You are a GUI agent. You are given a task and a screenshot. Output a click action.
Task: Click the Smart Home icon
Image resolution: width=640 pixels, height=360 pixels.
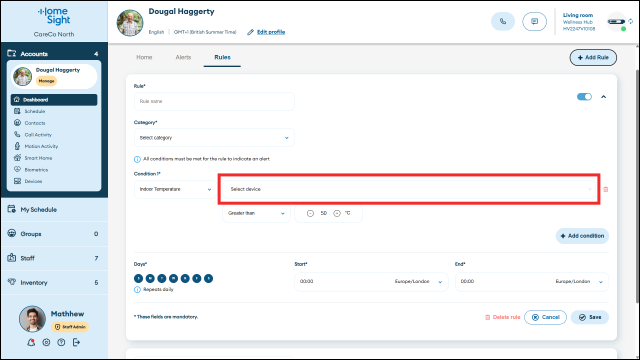[17, 158]
